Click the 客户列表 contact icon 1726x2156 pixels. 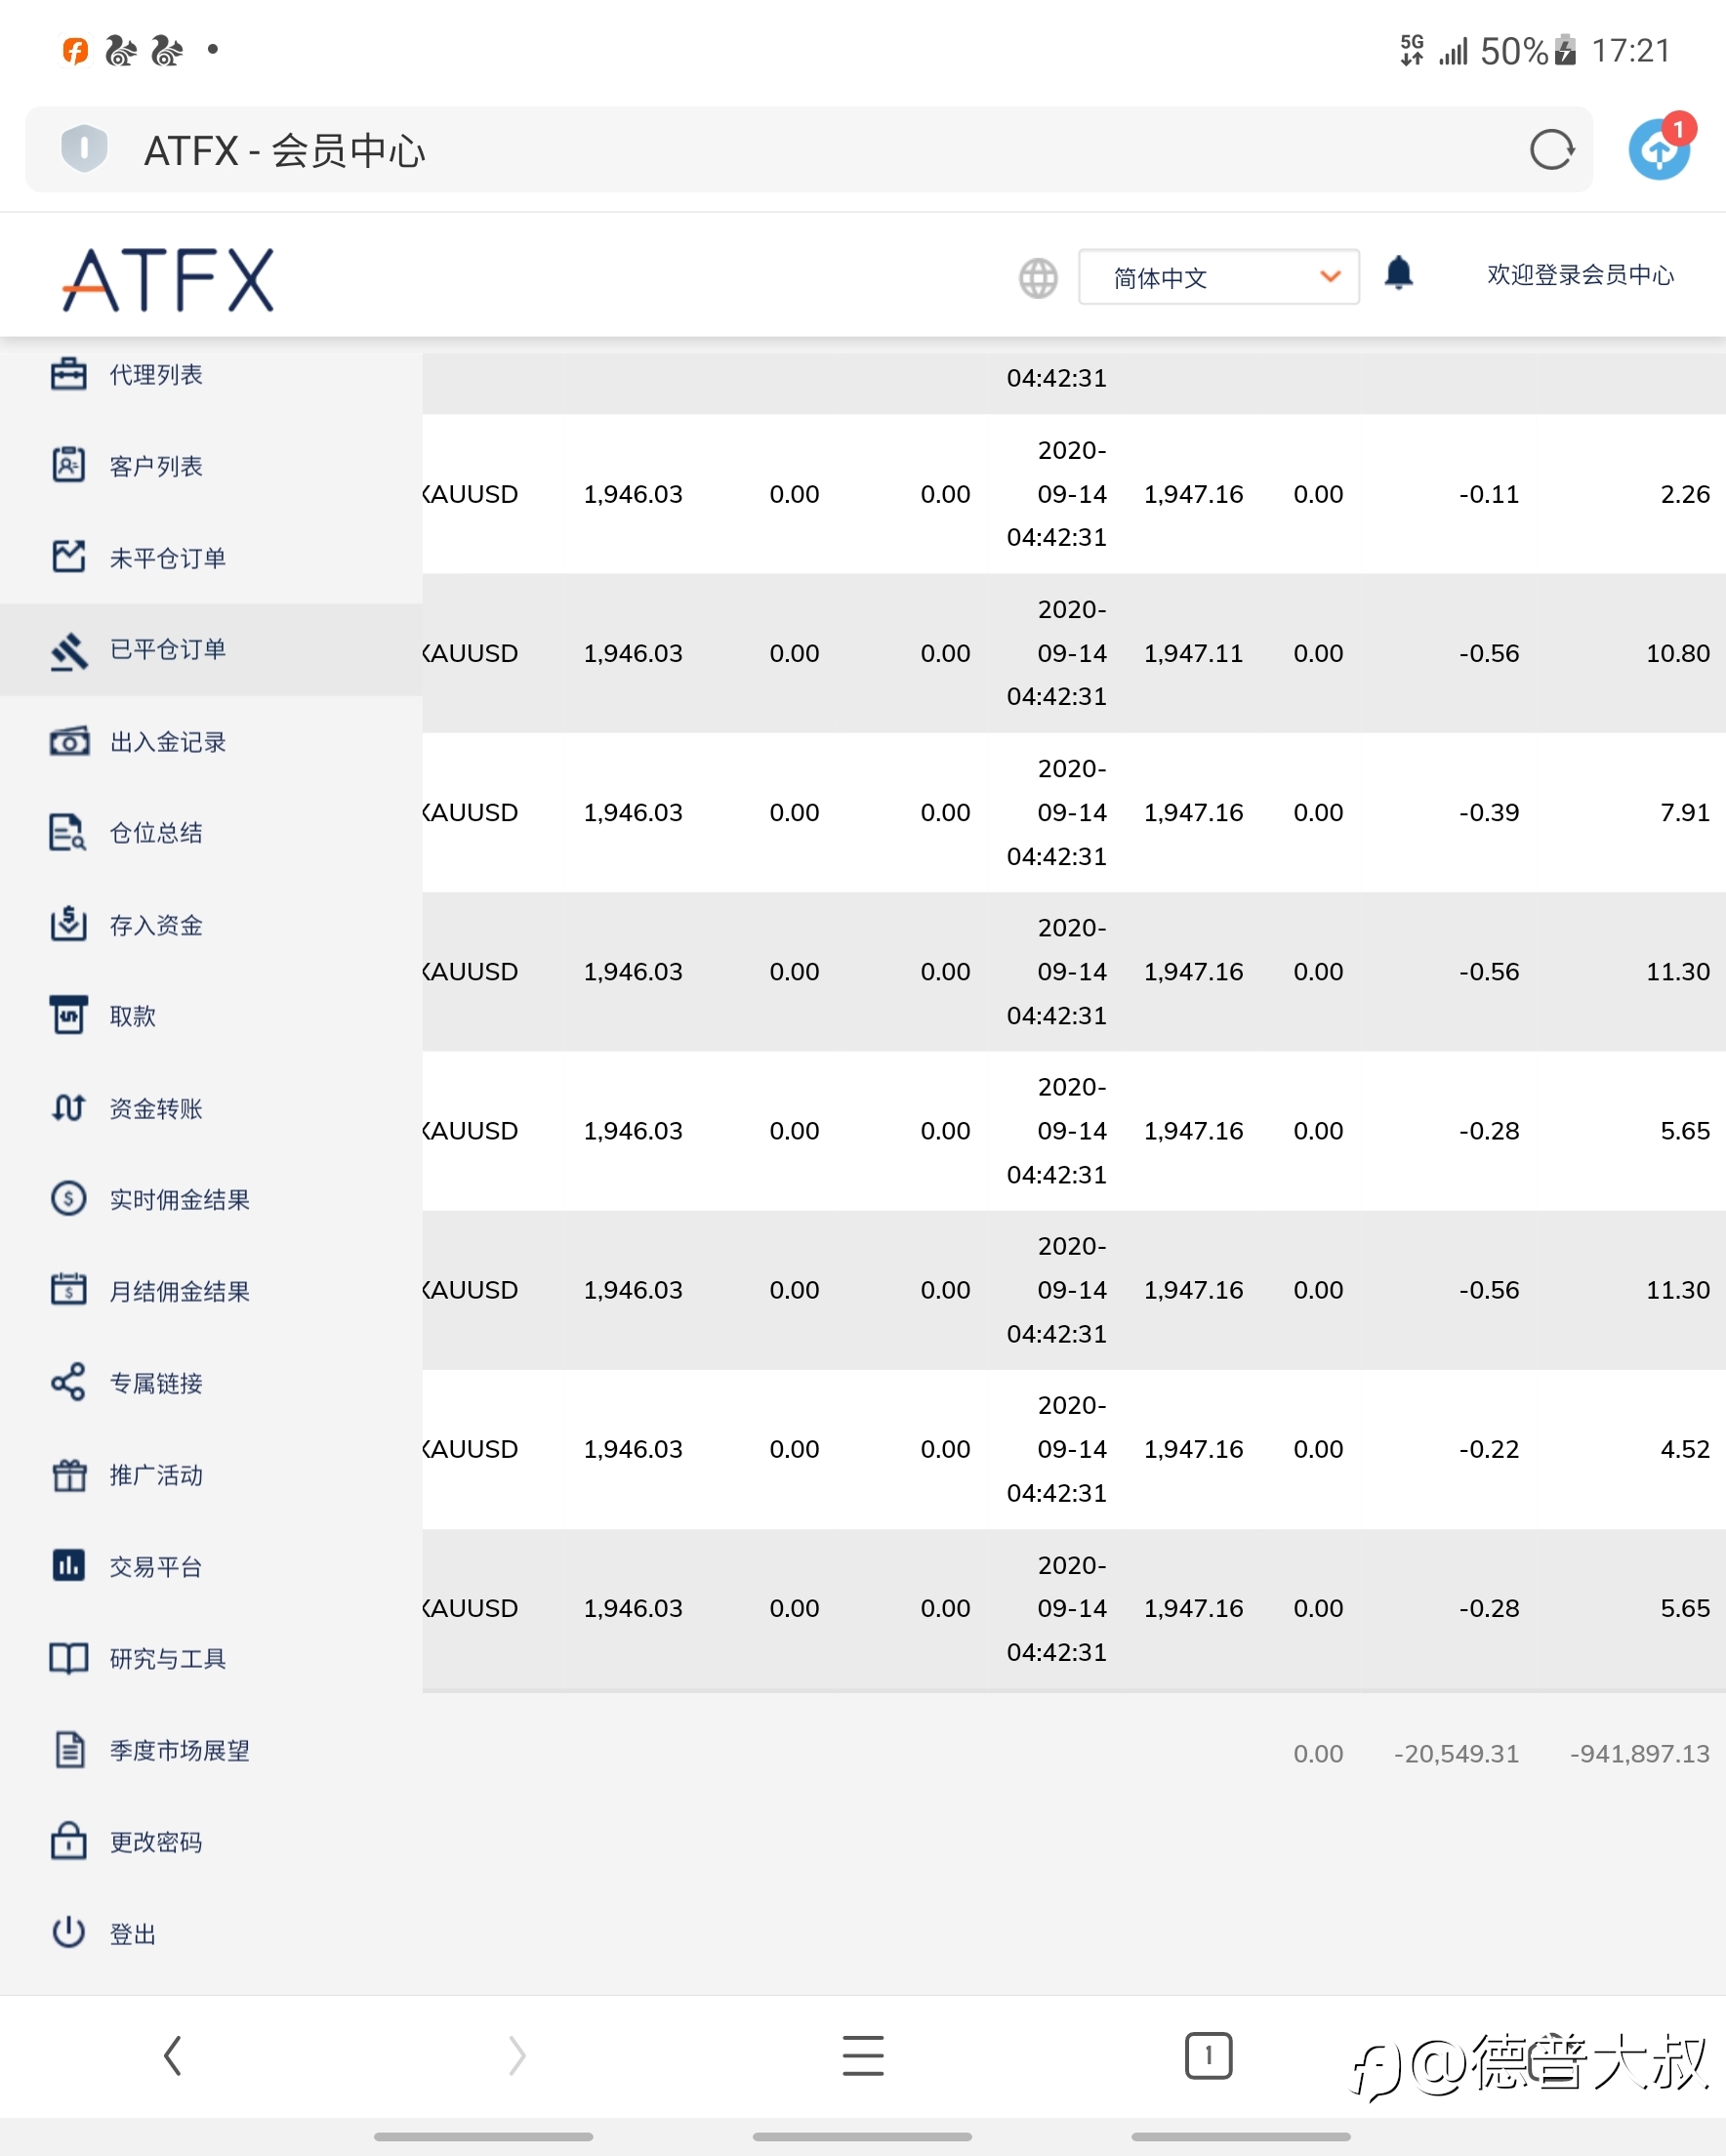[x=69, y=466]
